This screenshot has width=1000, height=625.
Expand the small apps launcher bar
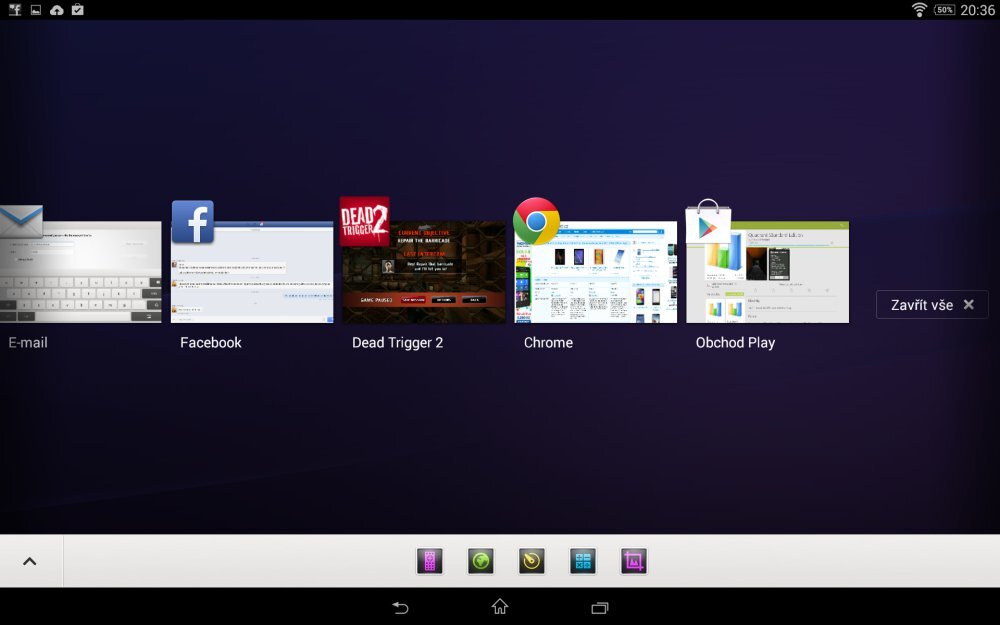(29, 561)
